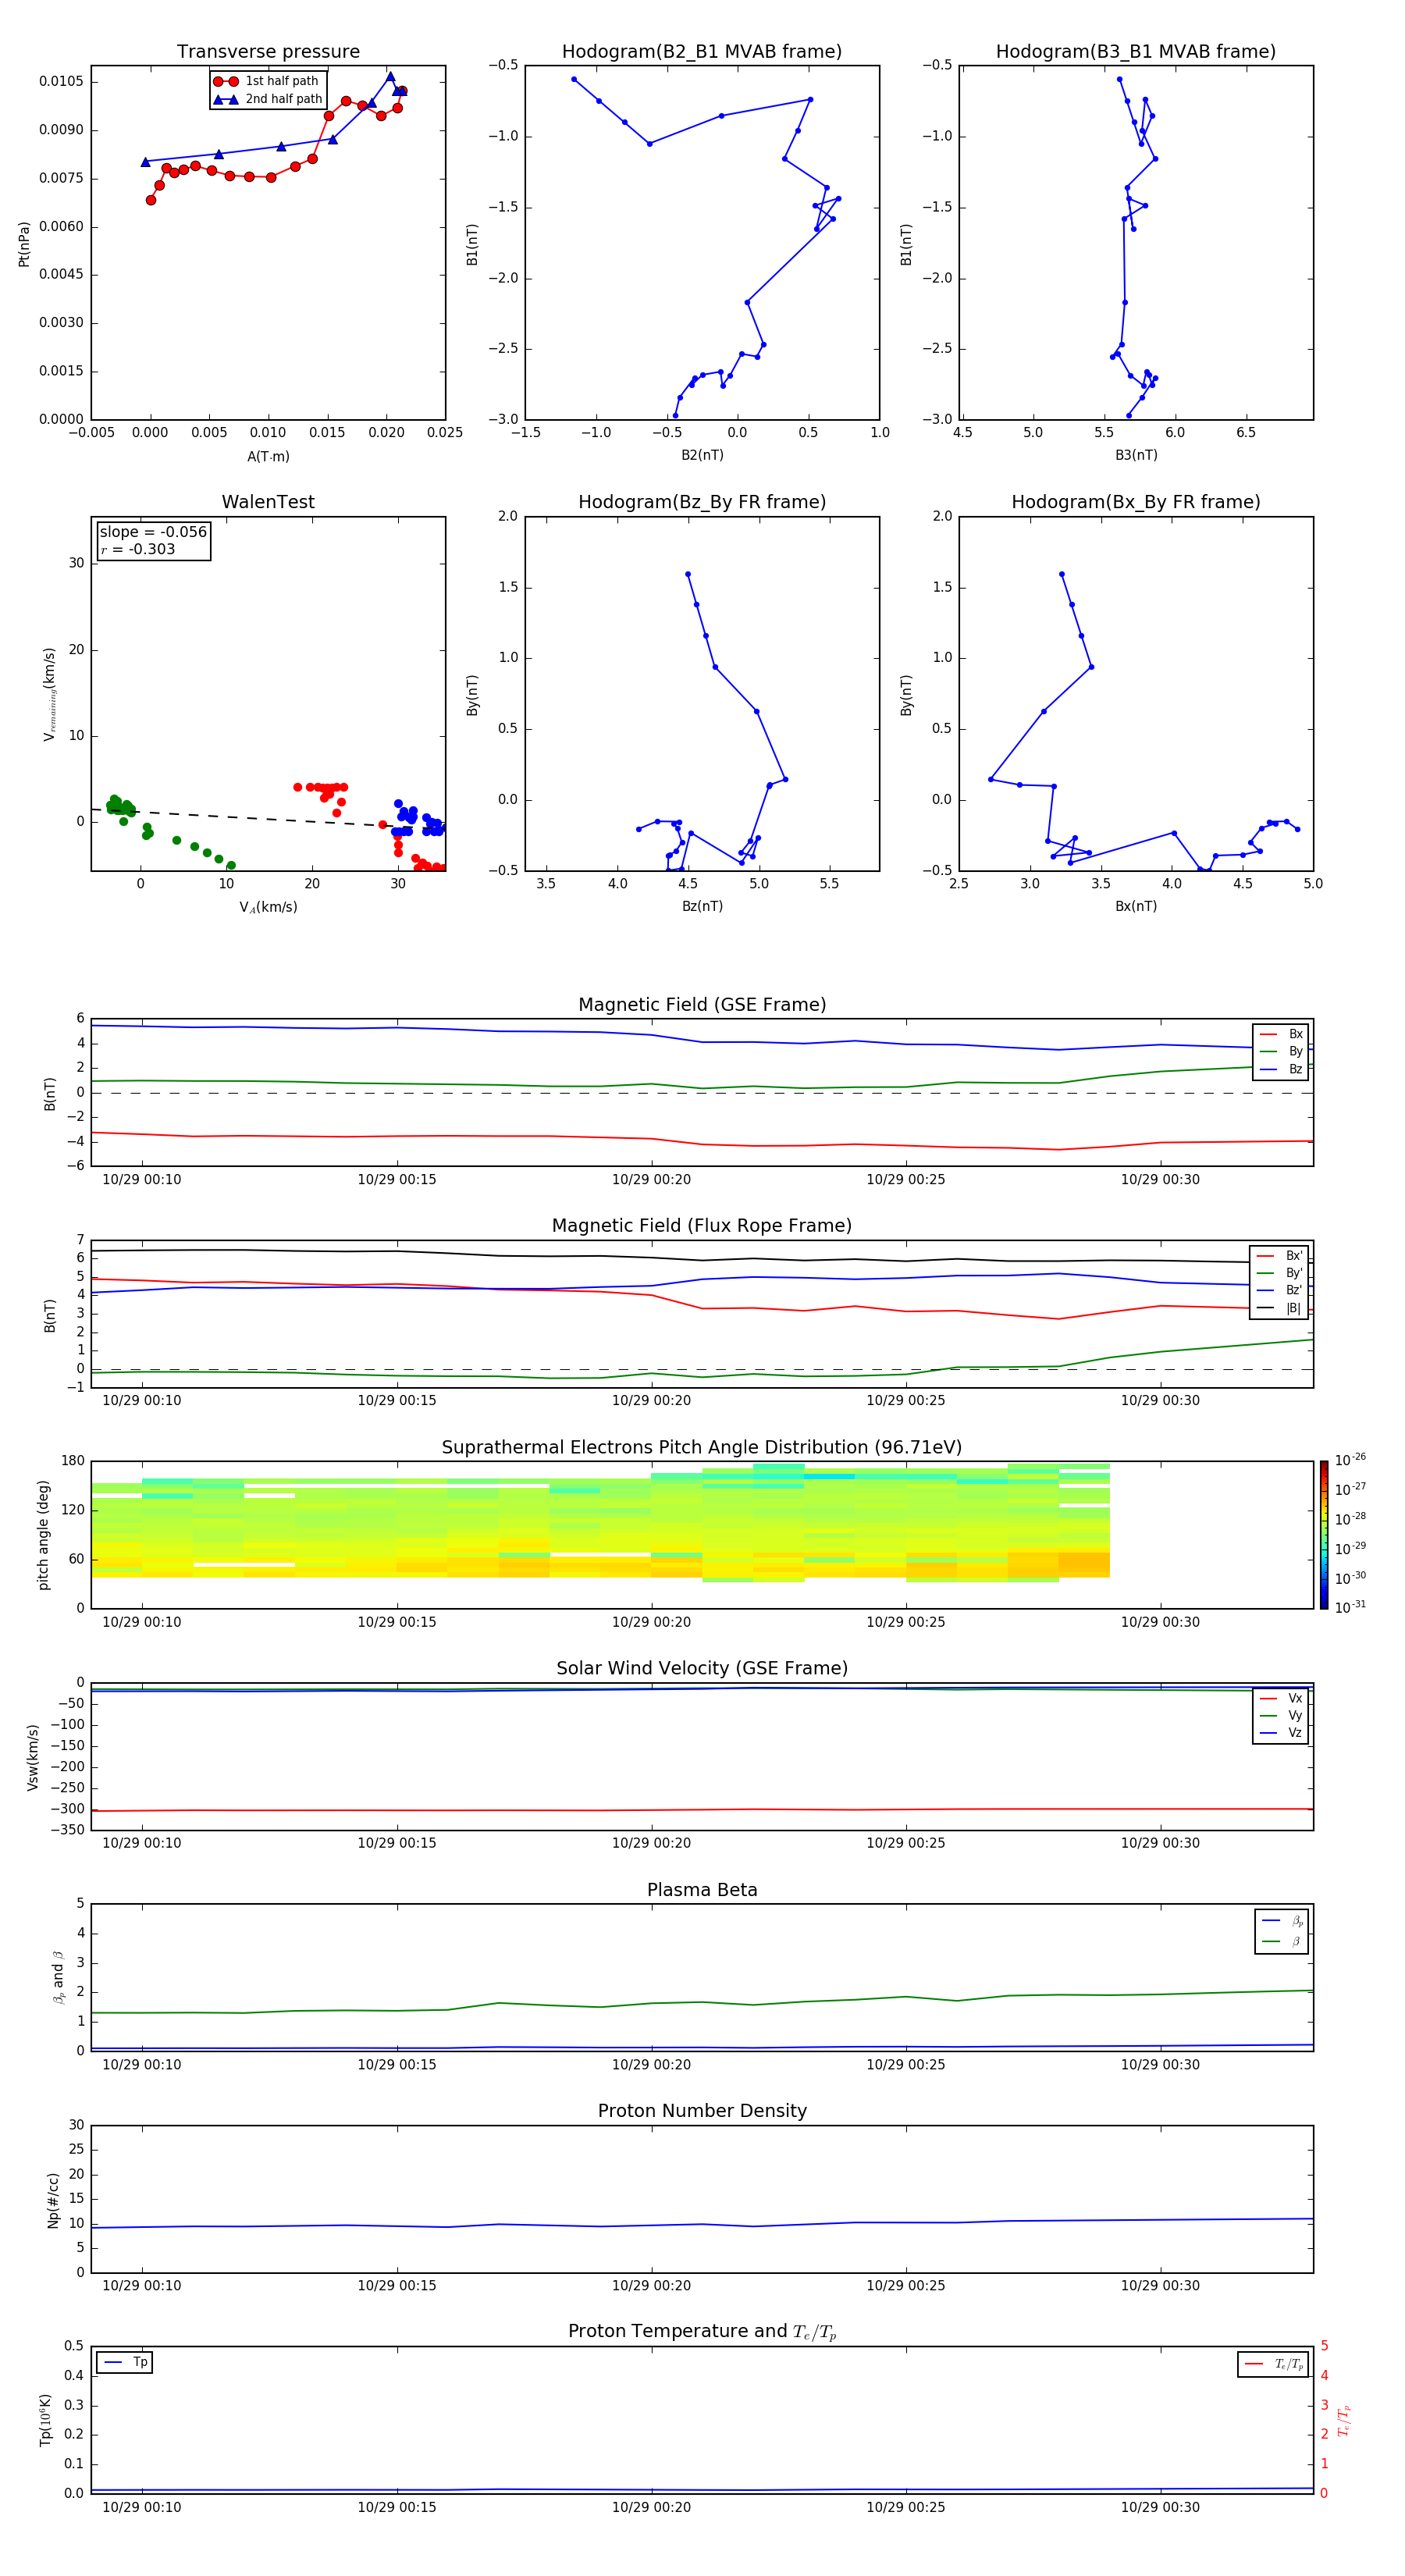Click the 'Hodogram(B2_B1 MVAB frame)' title
The width and height of the screenshot is (1405, 2576).
click(702, 52)
